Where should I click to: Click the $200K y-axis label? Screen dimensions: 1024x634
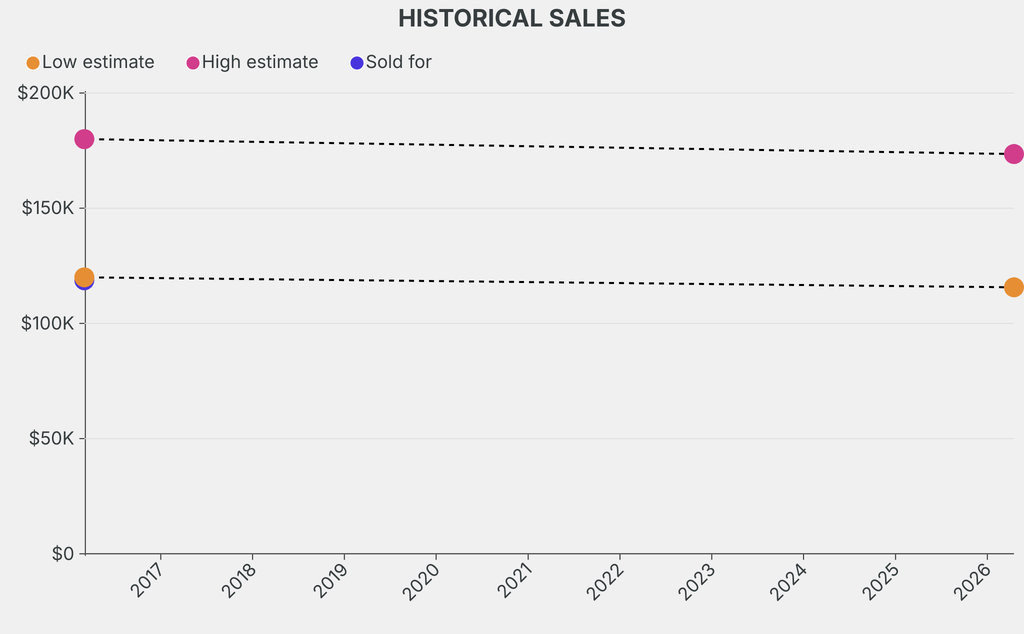point(46,93)
